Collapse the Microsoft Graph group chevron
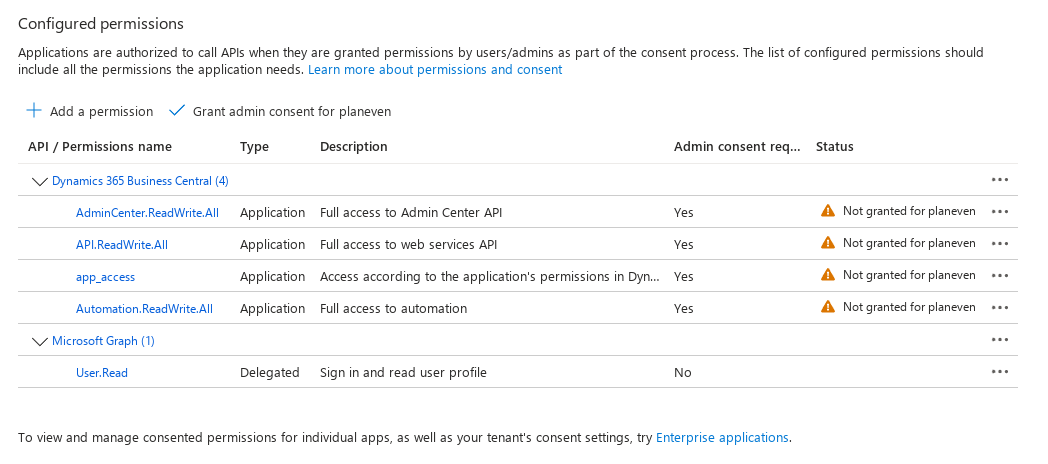 [39, 342]
